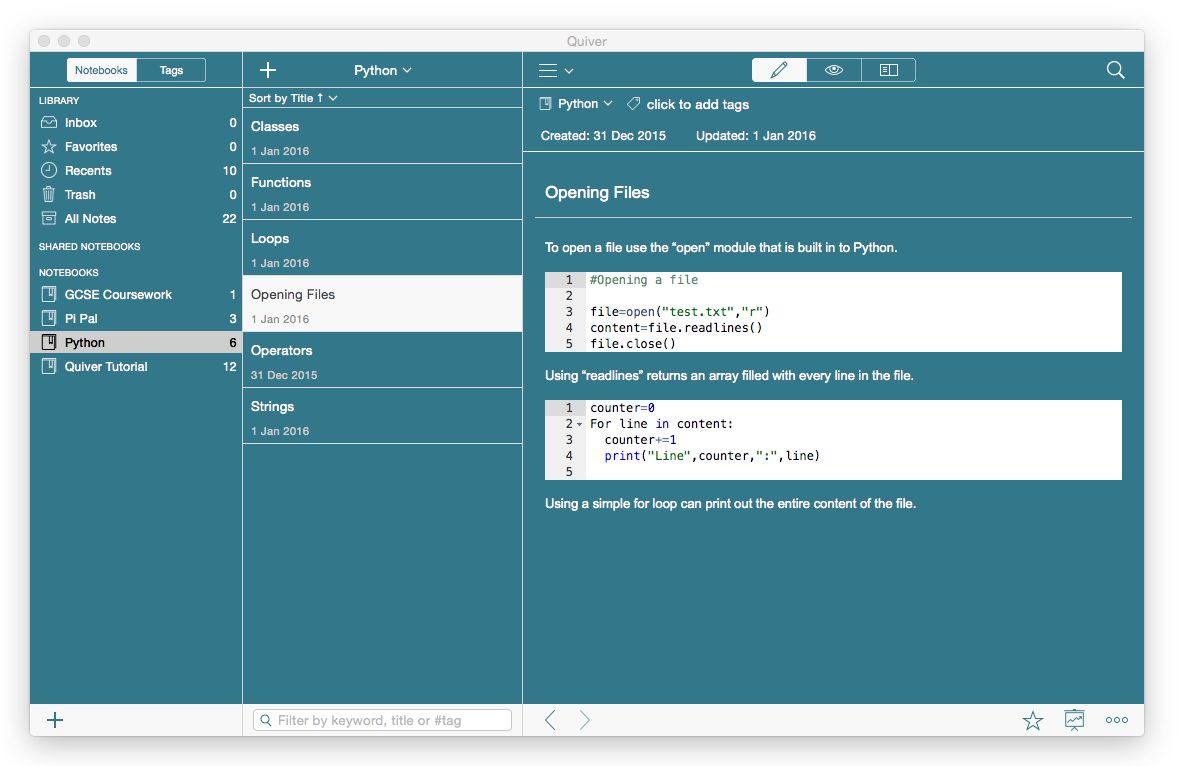This screenshot has height=766, width=1196.
Task: Click to add tags to the note
Action: coord(698,105)
